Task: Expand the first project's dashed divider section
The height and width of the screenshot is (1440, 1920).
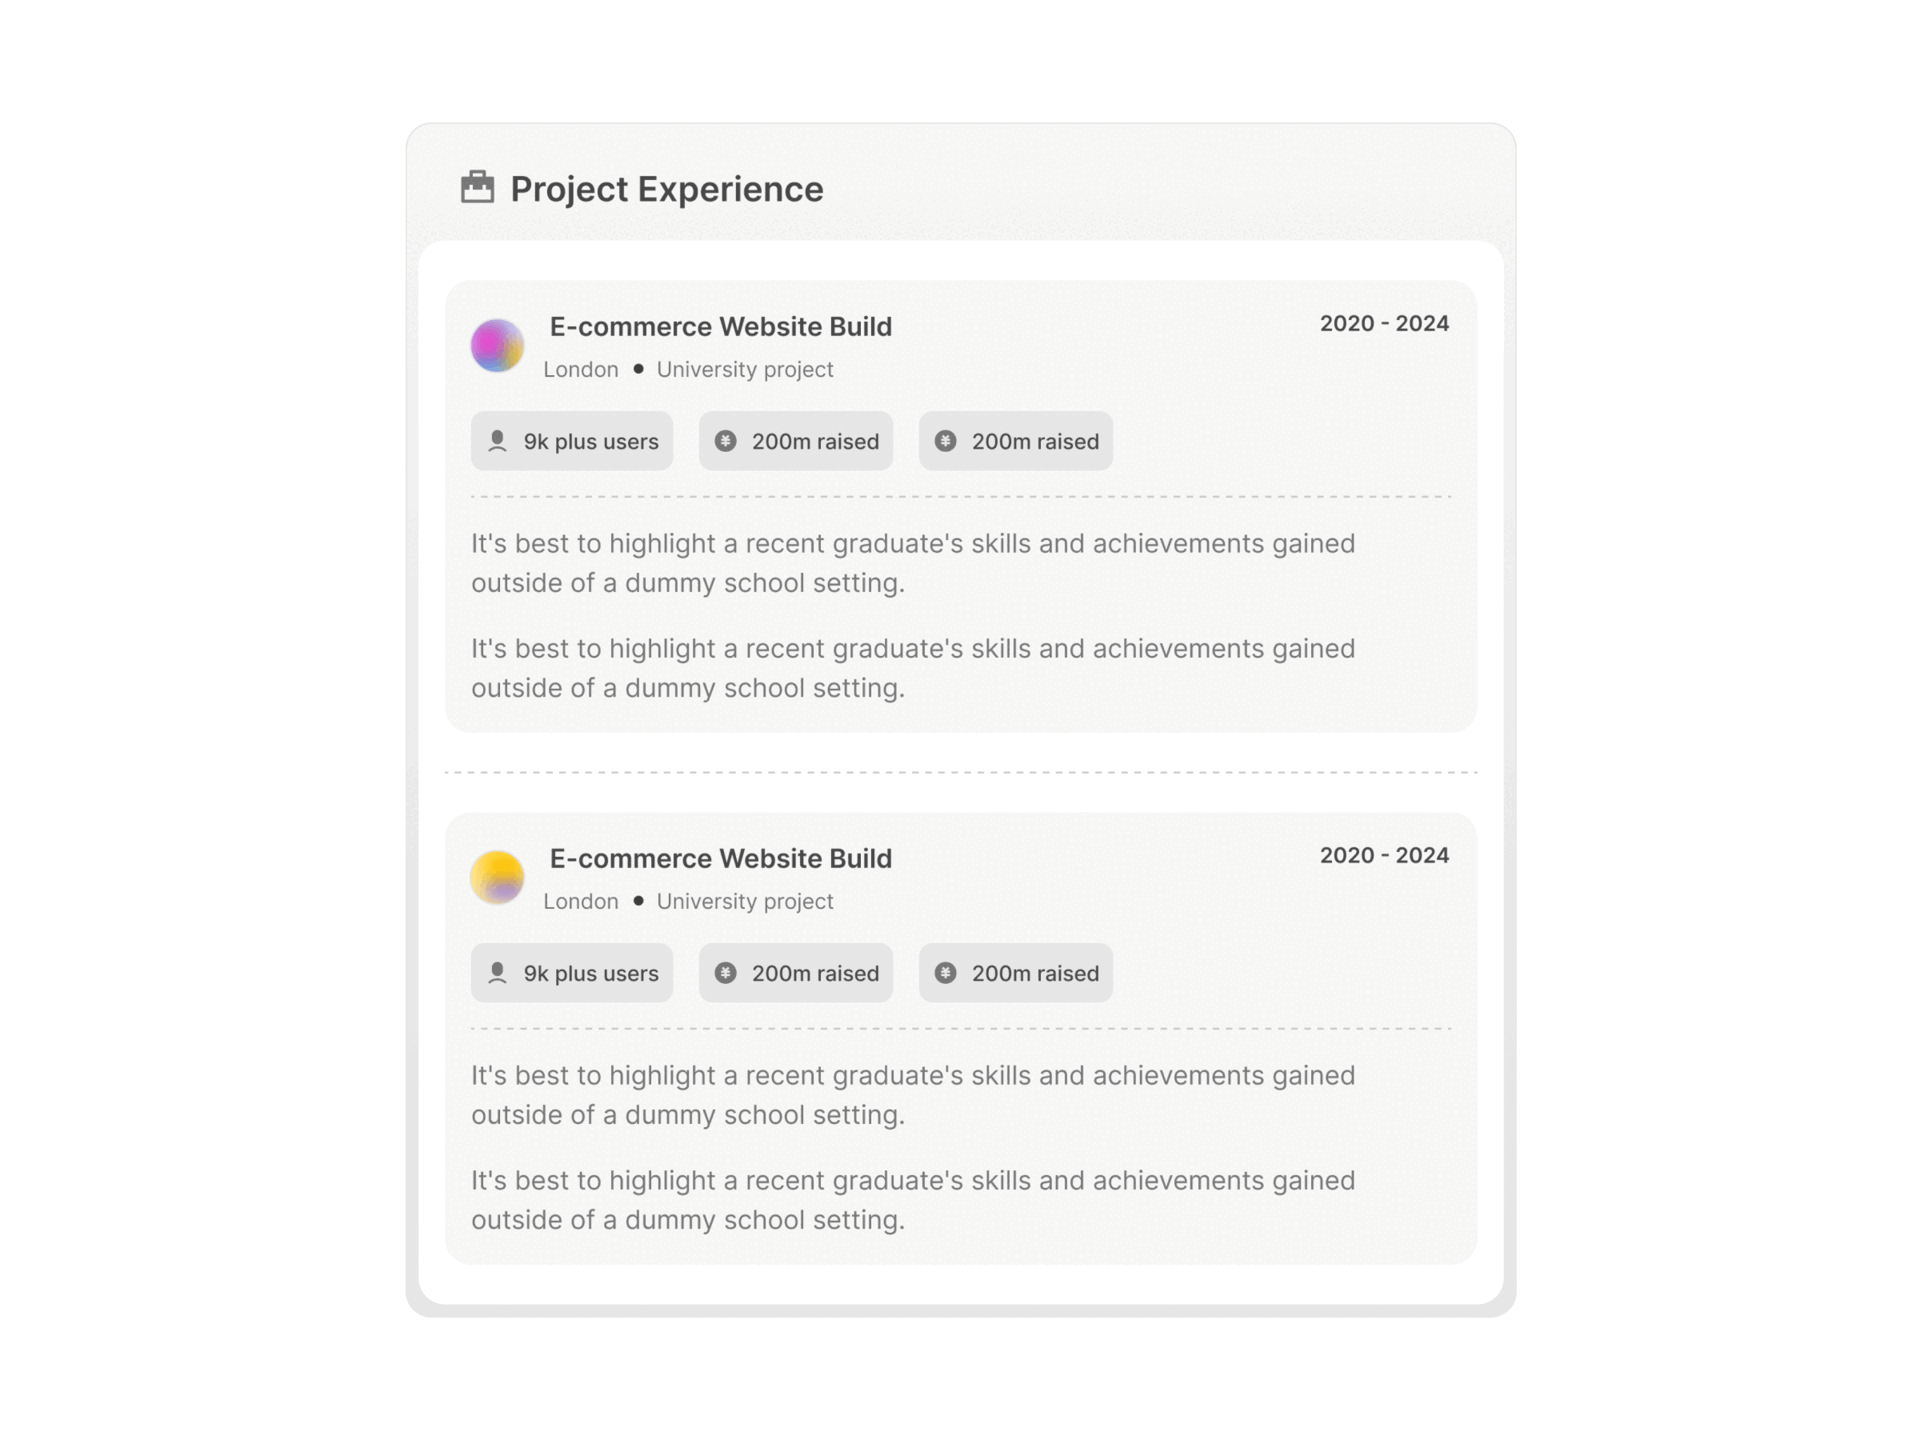Action: [x=960, y=497]
